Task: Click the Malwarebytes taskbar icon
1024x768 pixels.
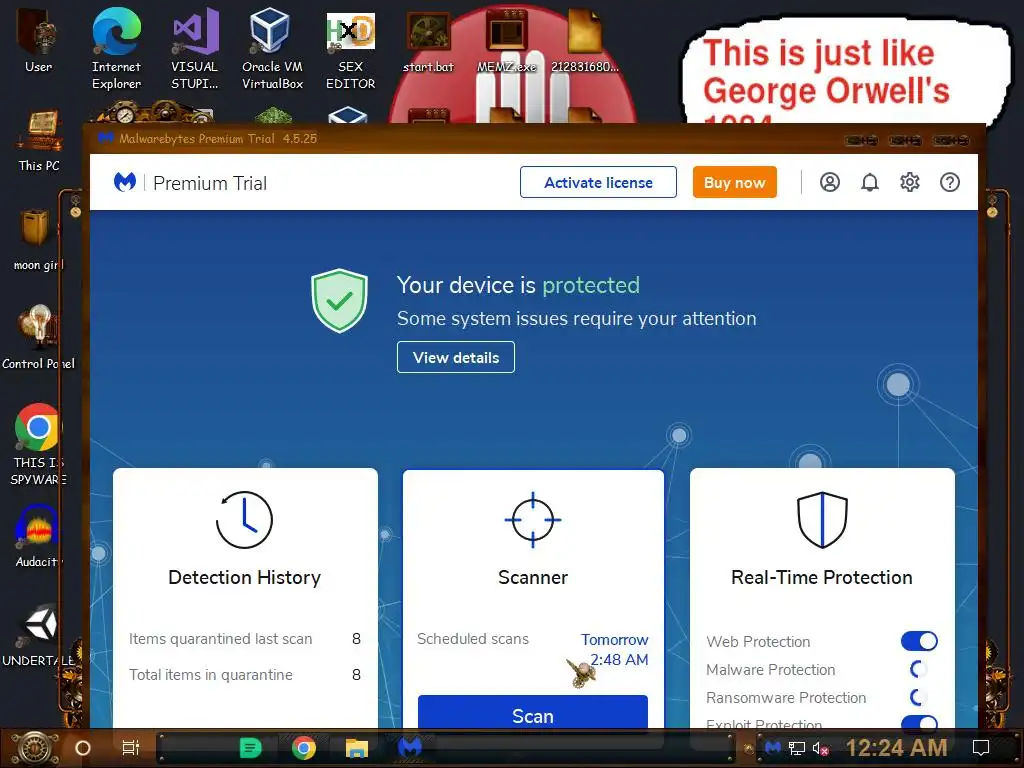Action: point(410,746)
